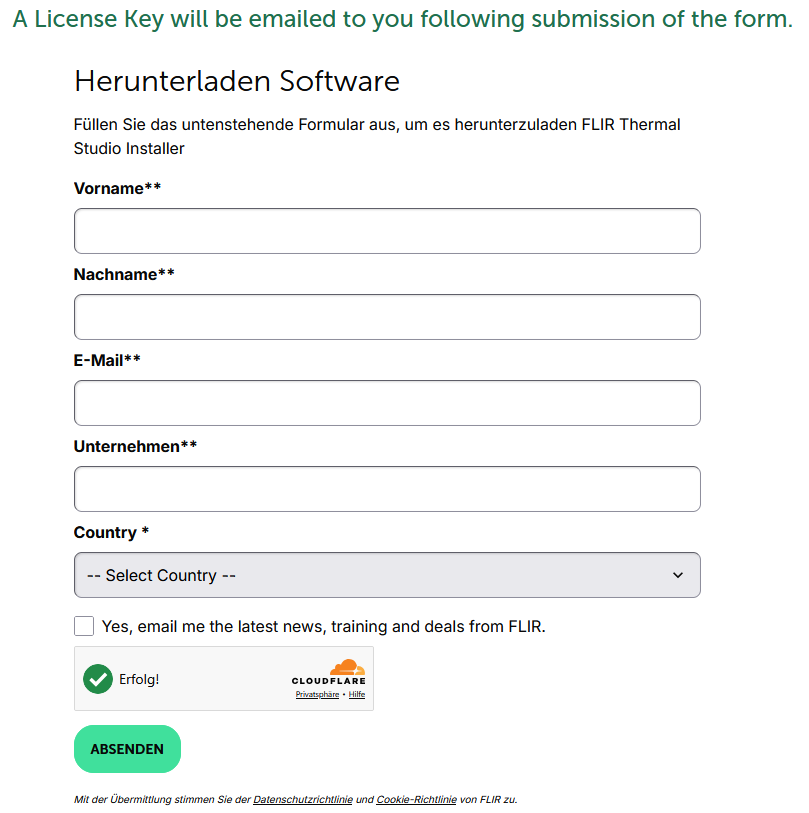Click the 'Erfolg!' verification text

pyautogui.click(x=139, y=679)
